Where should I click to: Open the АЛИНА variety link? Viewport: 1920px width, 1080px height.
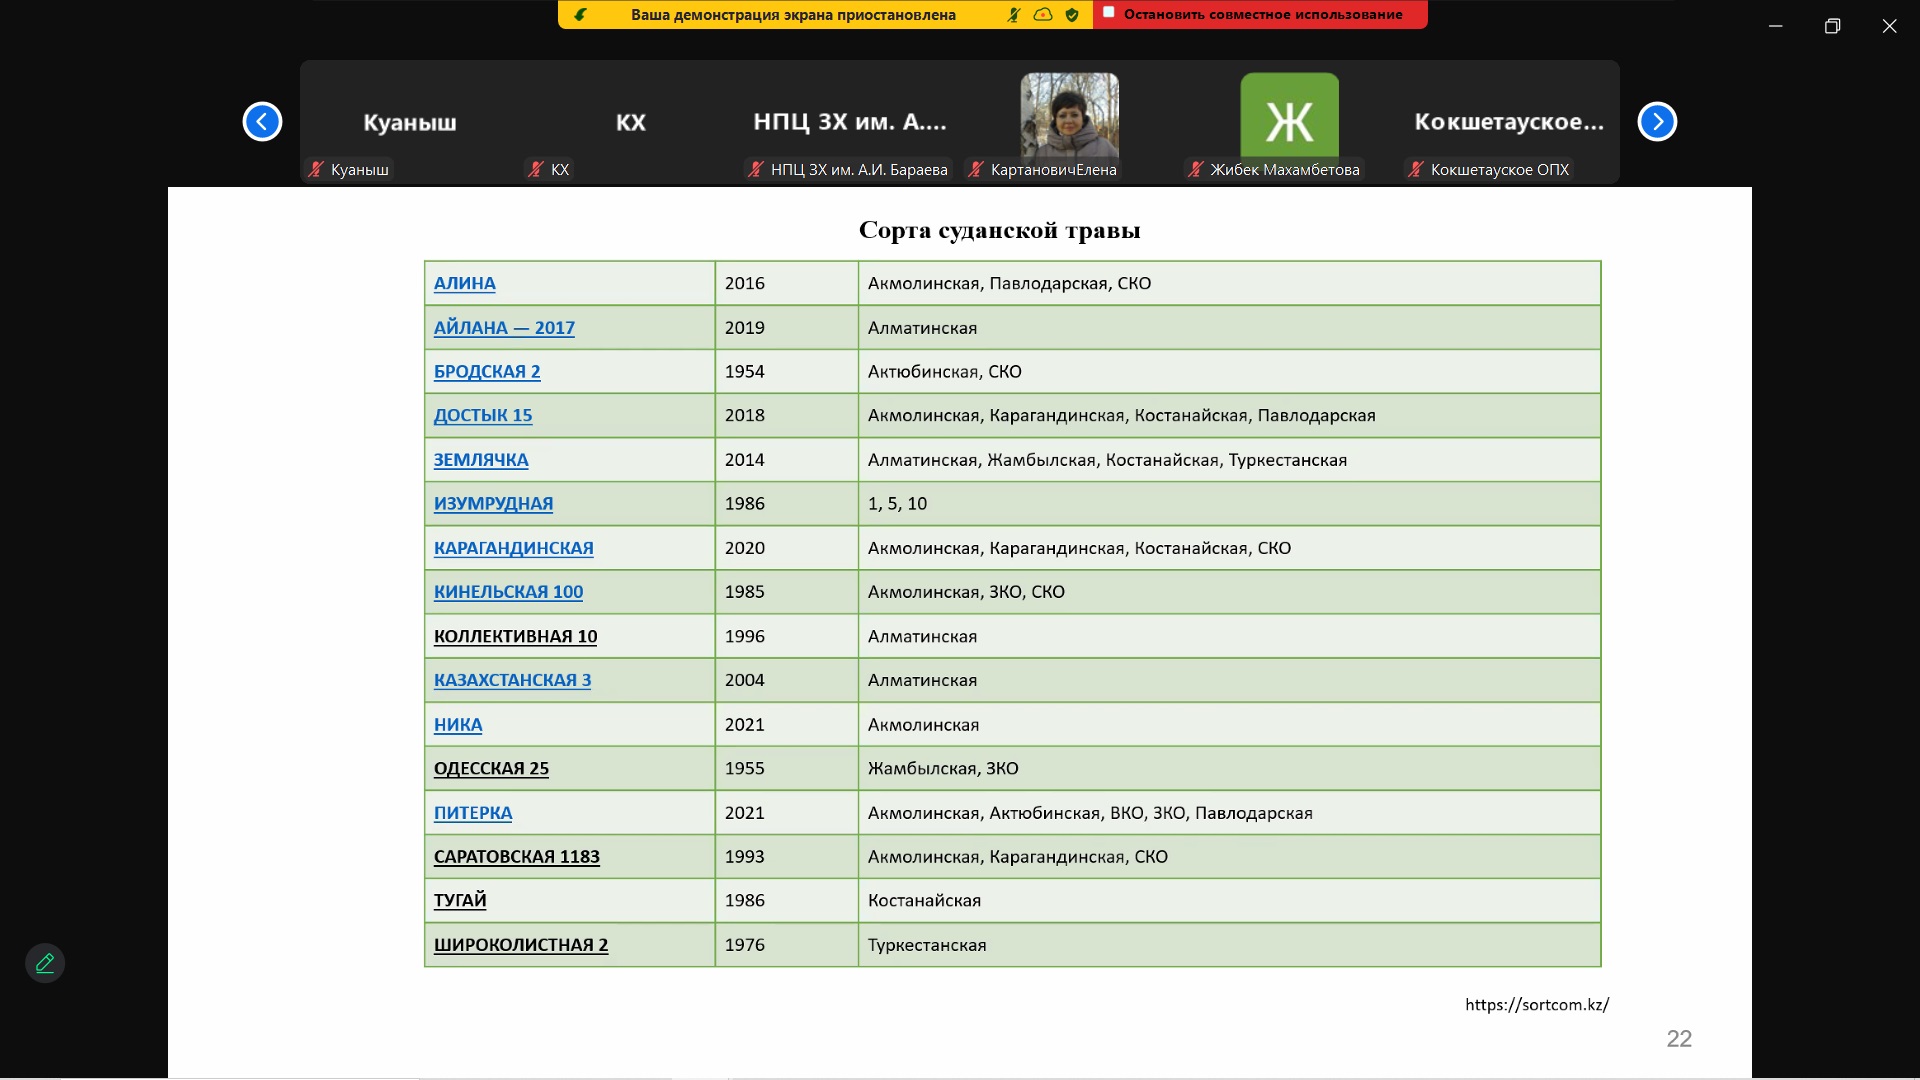(464, 283)
